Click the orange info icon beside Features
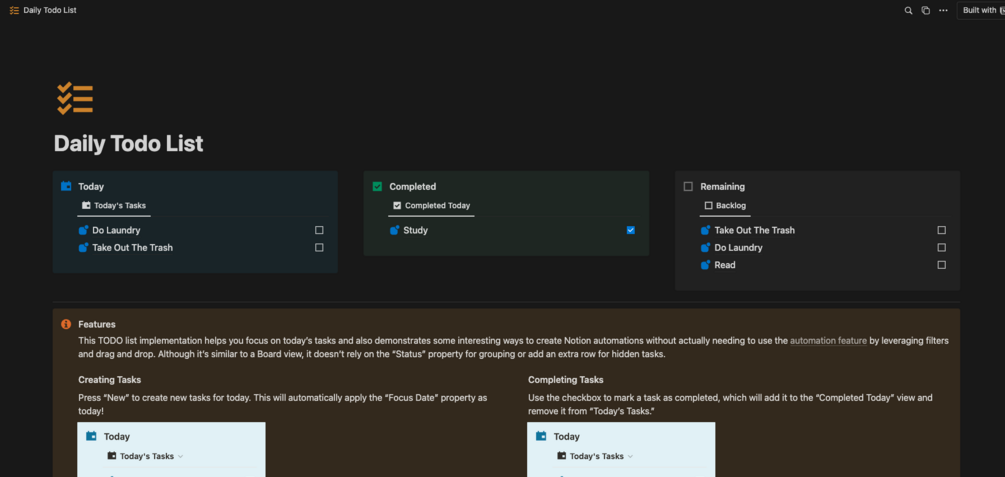The image size is (1005, 477). 66,324
